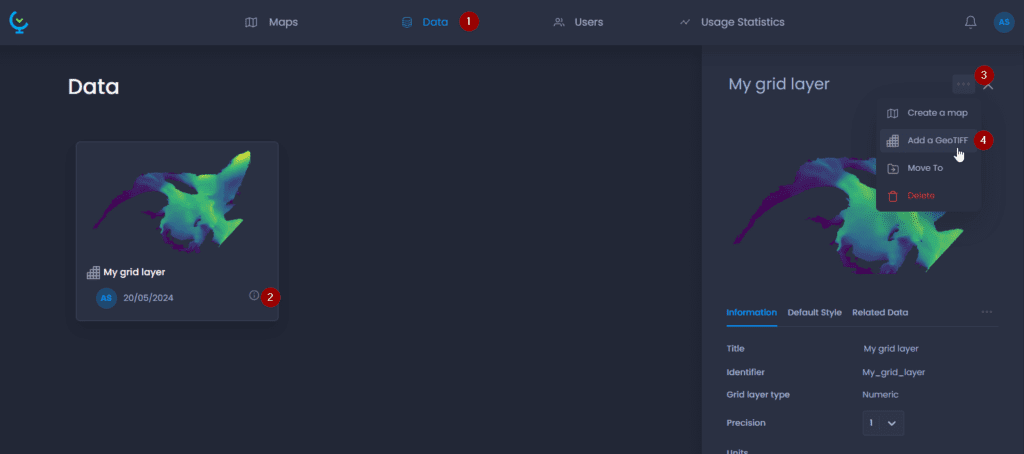The height and width of the screenshot is (454, 1024).
Task: Open notifications bell
Action: point(970,22)
